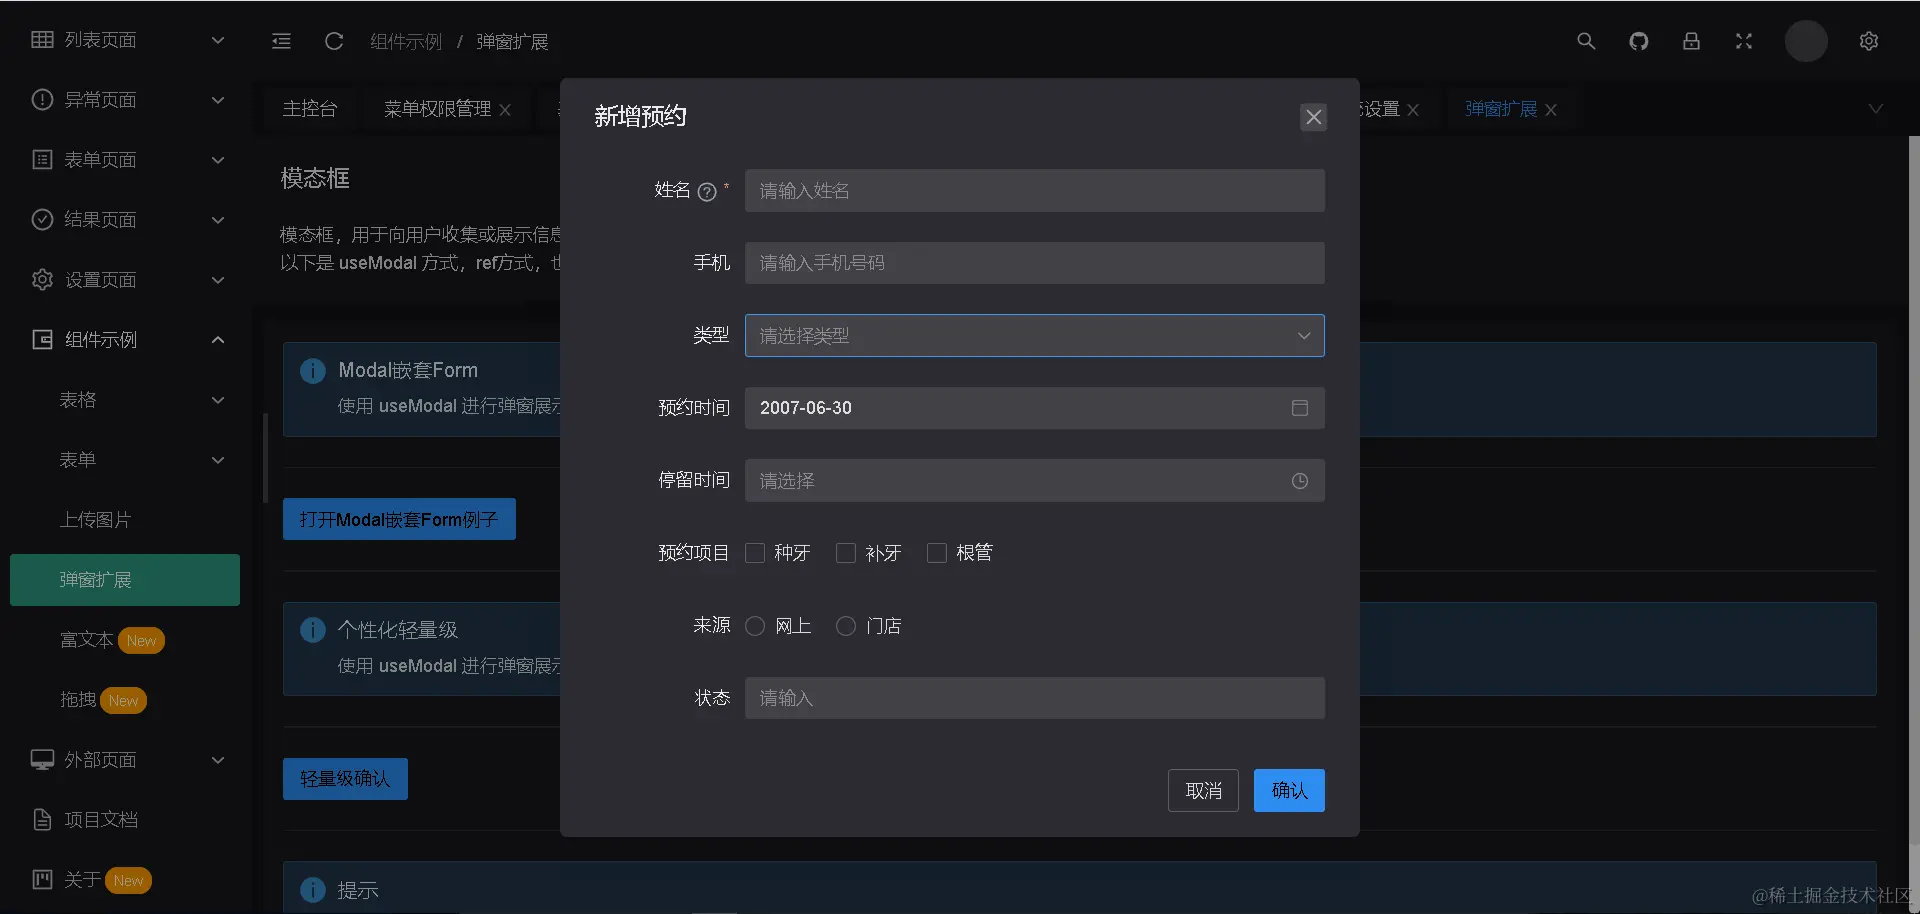The image size is (1920, 914).
Task: Open the tabs overflow dropdown arrow
Action: tap(1876, 109)
